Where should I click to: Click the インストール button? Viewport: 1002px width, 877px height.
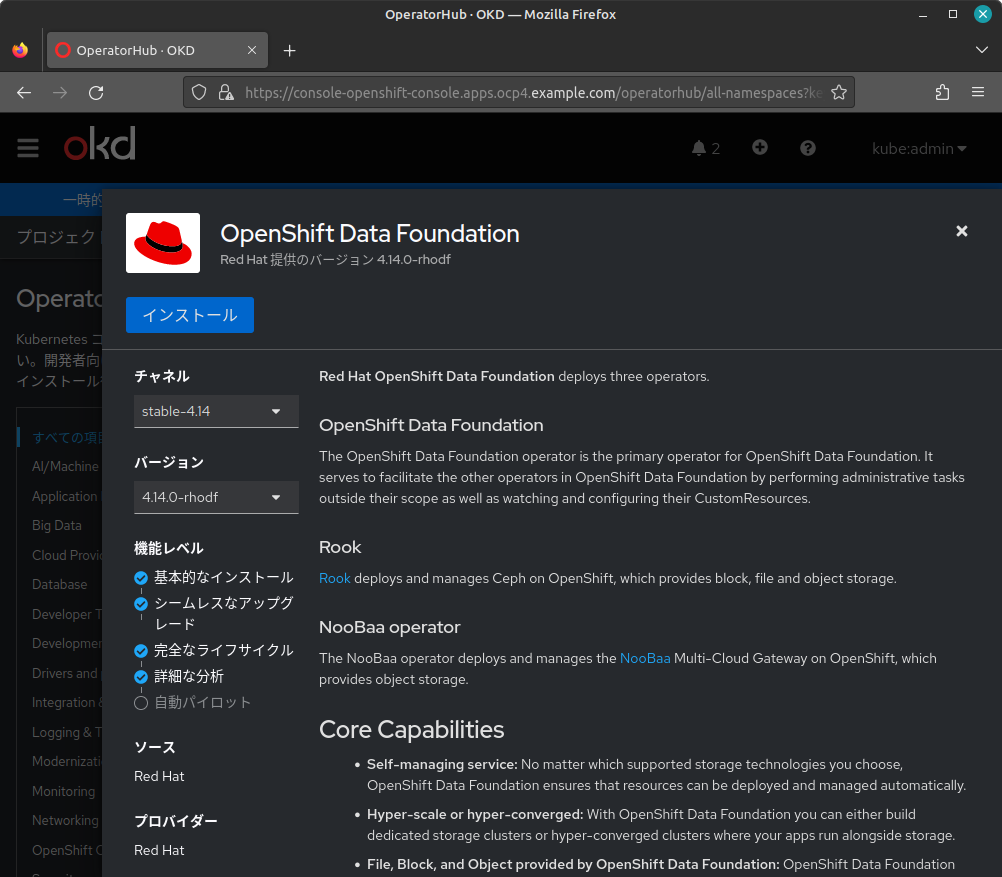(x=189, y=314)
